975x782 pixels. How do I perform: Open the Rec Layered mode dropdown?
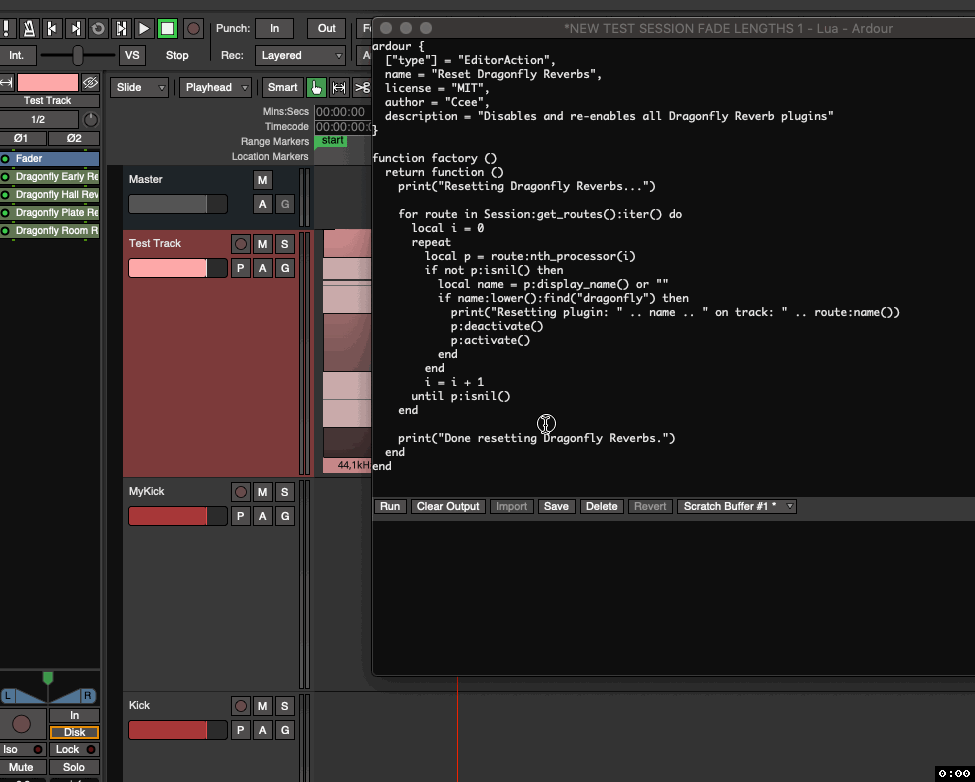(x=300, y=56)
